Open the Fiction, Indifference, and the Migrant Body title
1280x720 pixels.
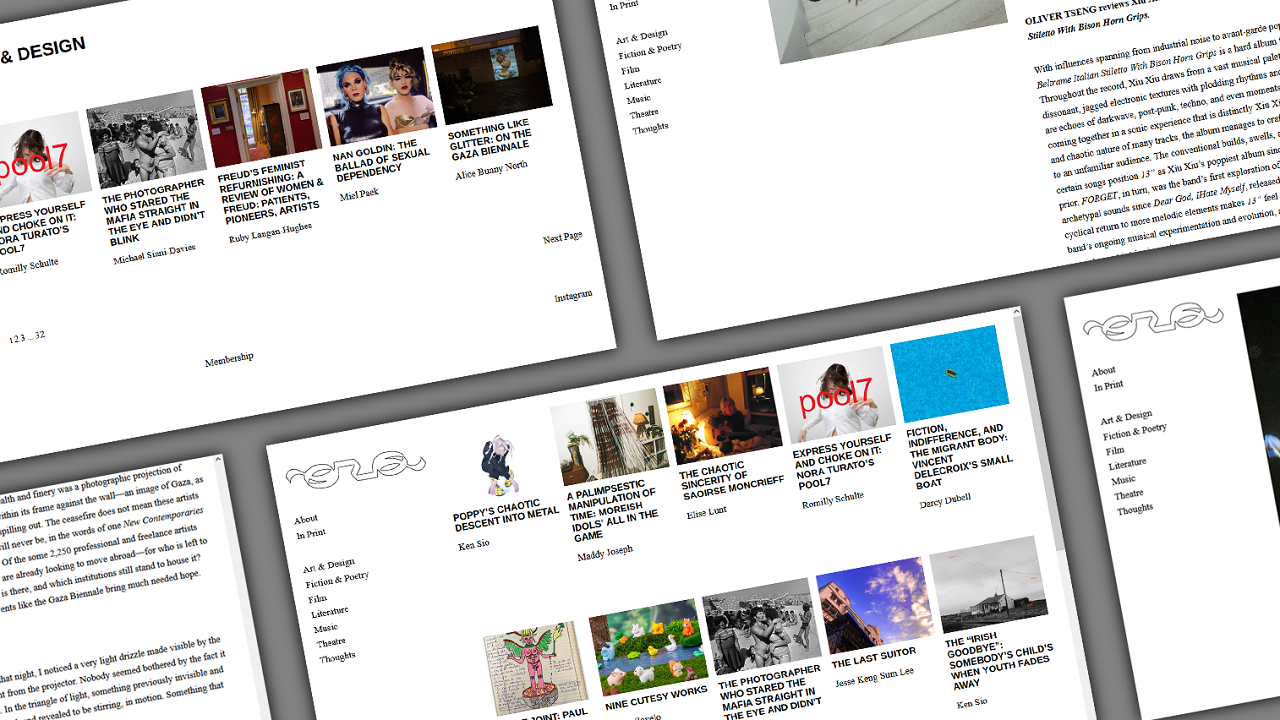click(959, 456)
